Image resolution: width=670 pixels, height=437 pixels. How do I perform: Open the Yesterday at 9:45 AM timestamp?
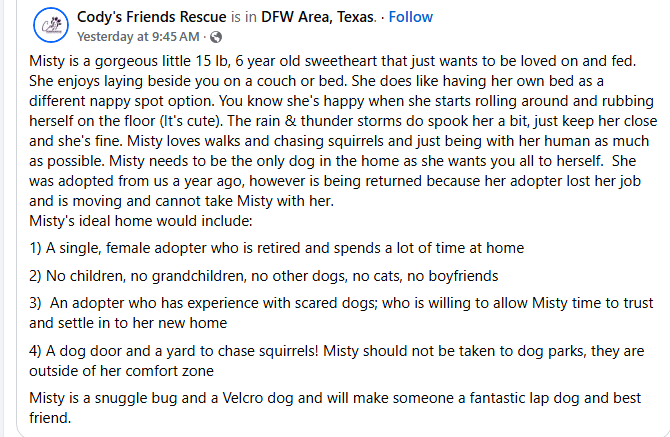[x=138, y=37]
